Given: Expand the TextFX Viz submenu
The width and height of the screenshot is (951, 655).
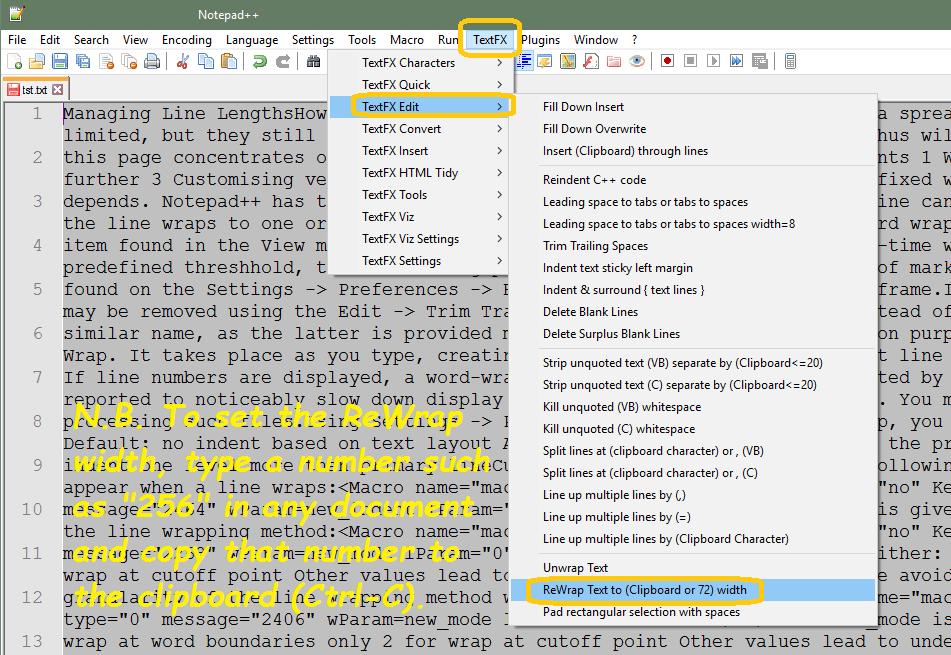Looking at the screenshot, I should pos(420,217).
